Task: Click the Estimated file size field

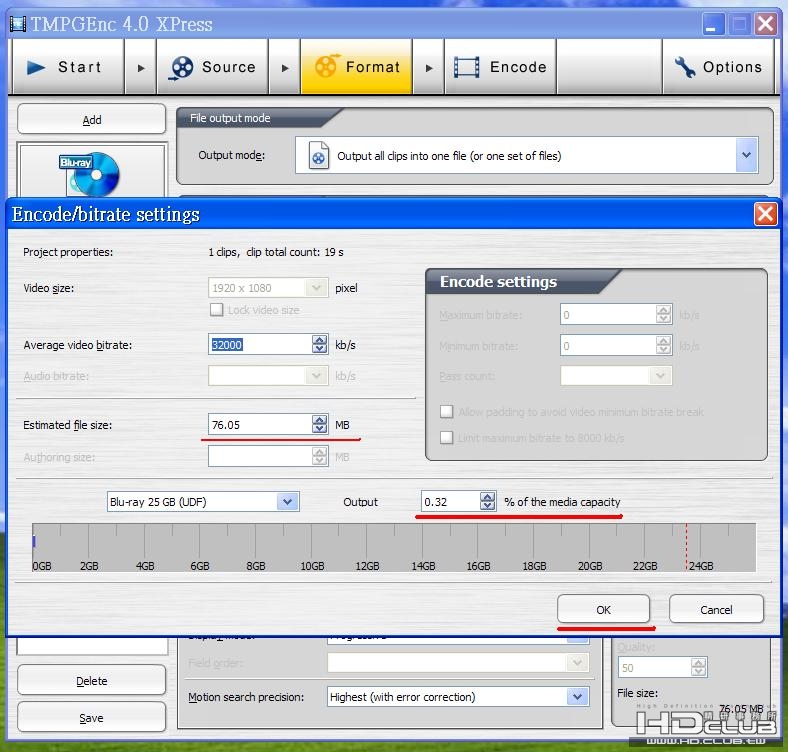Action: pos(260,424)
